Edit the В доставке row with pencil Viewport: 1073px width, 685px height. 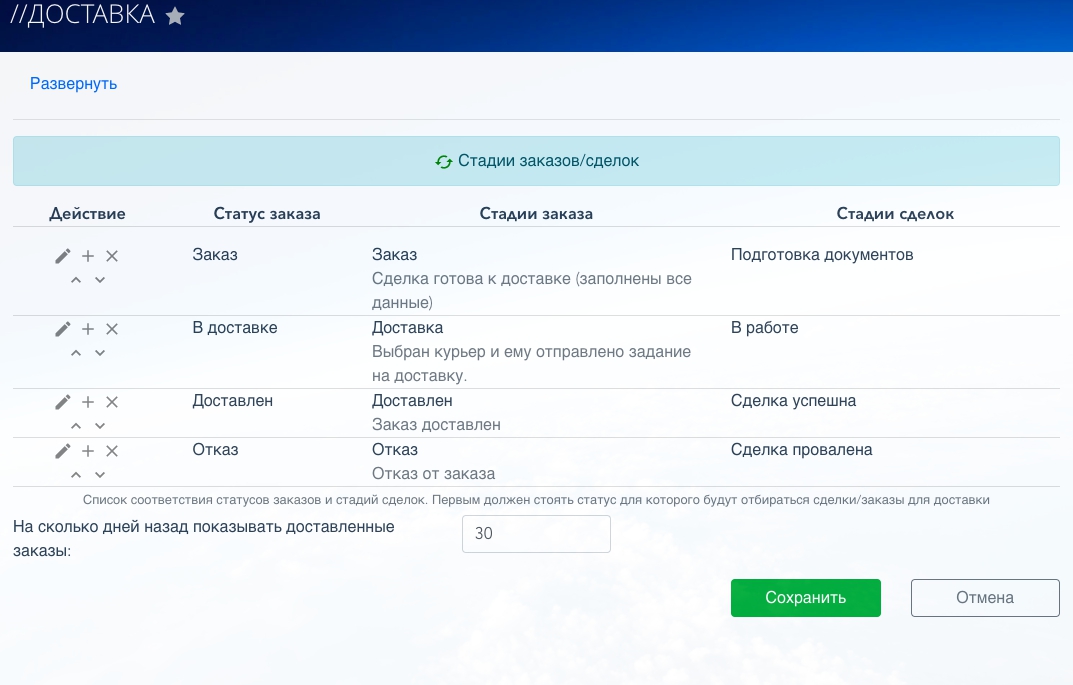63,329
